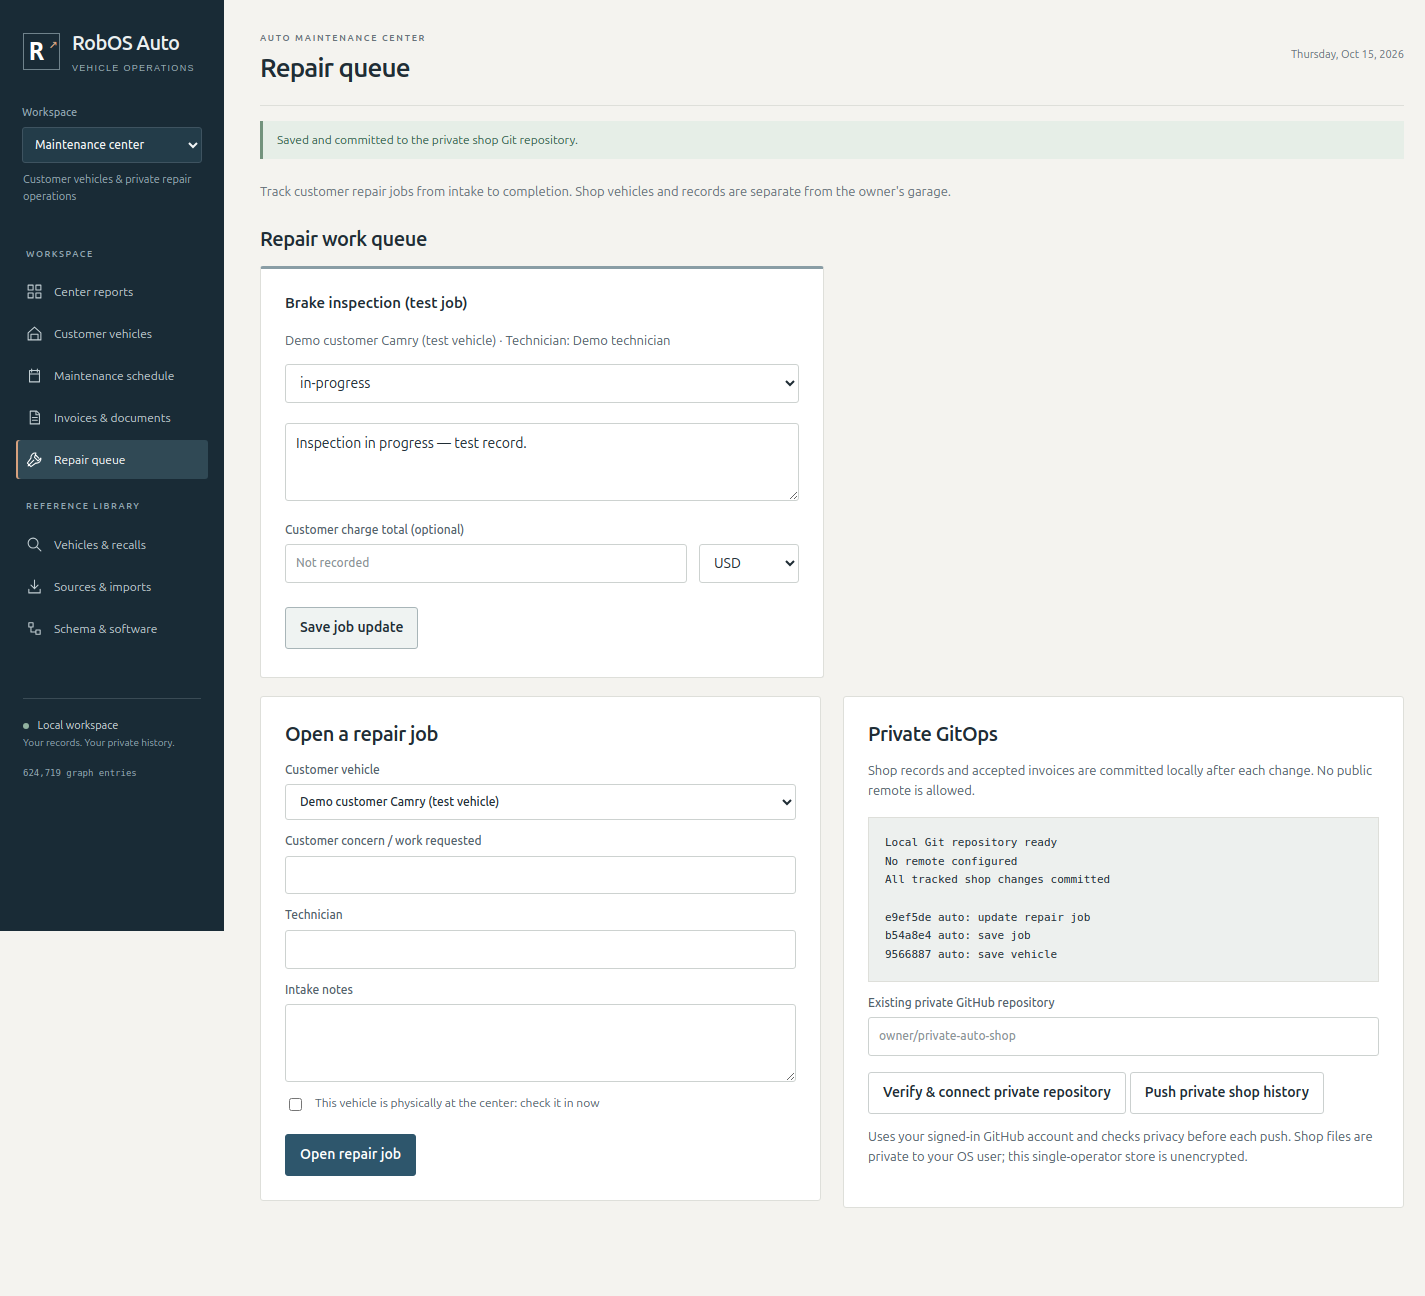Navigate to Maintenance schedule

(x=112, y=376)
